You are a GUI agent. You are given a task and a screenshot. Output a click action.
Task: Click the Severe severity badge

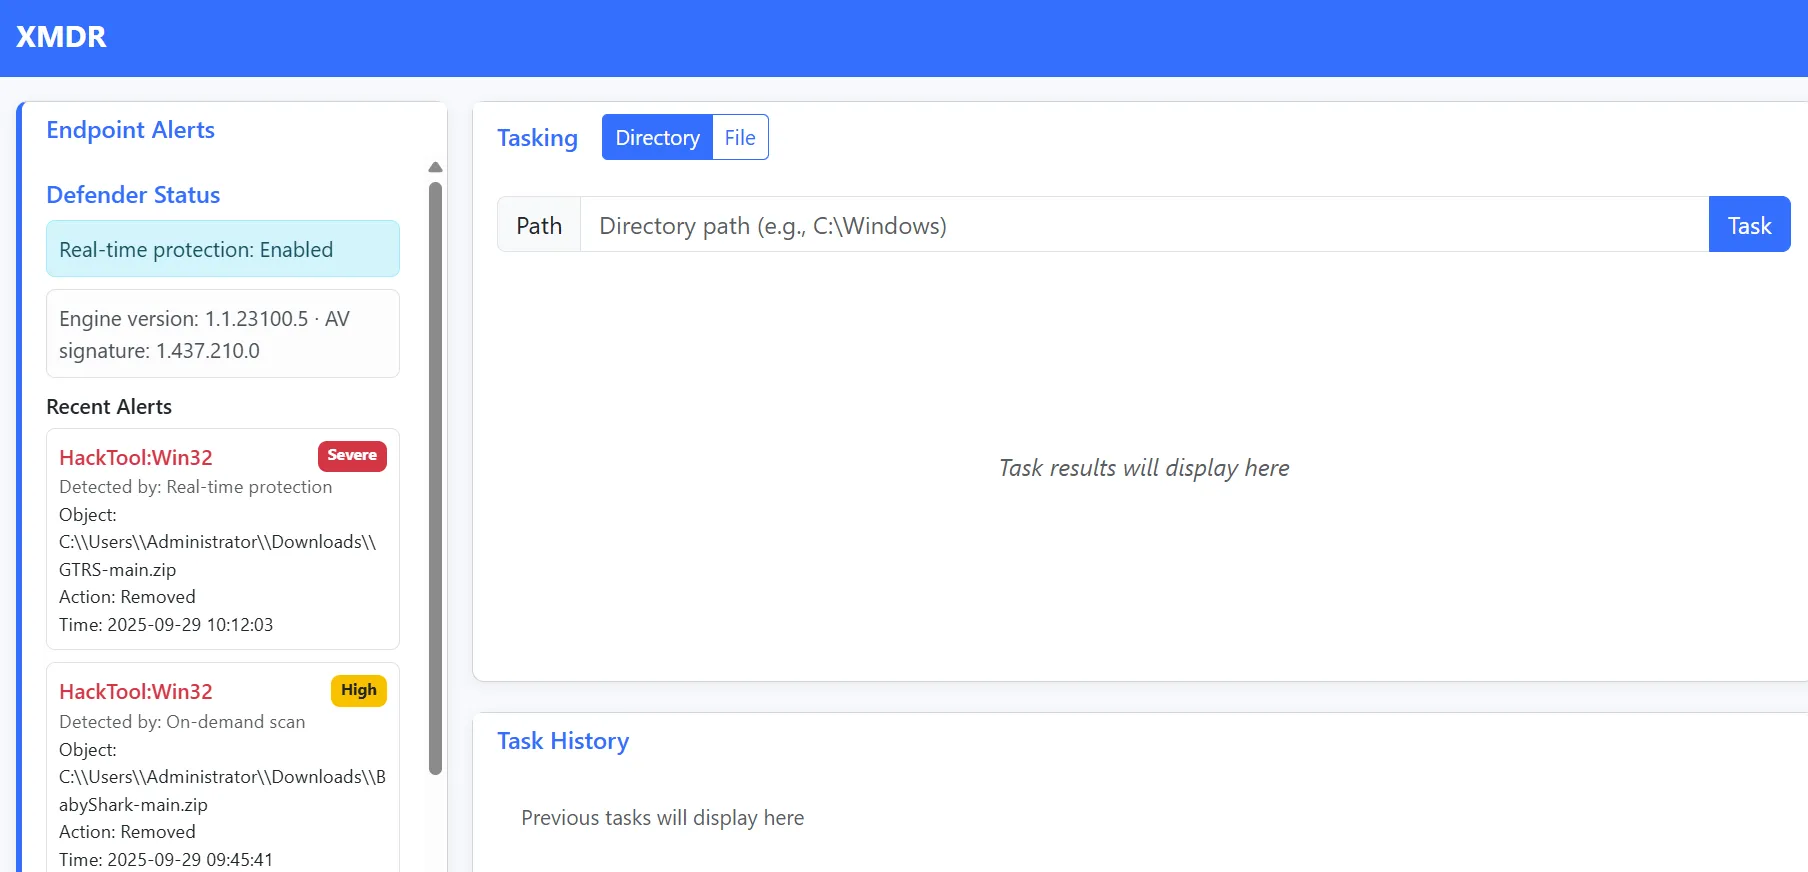click(x=352, y=456)
